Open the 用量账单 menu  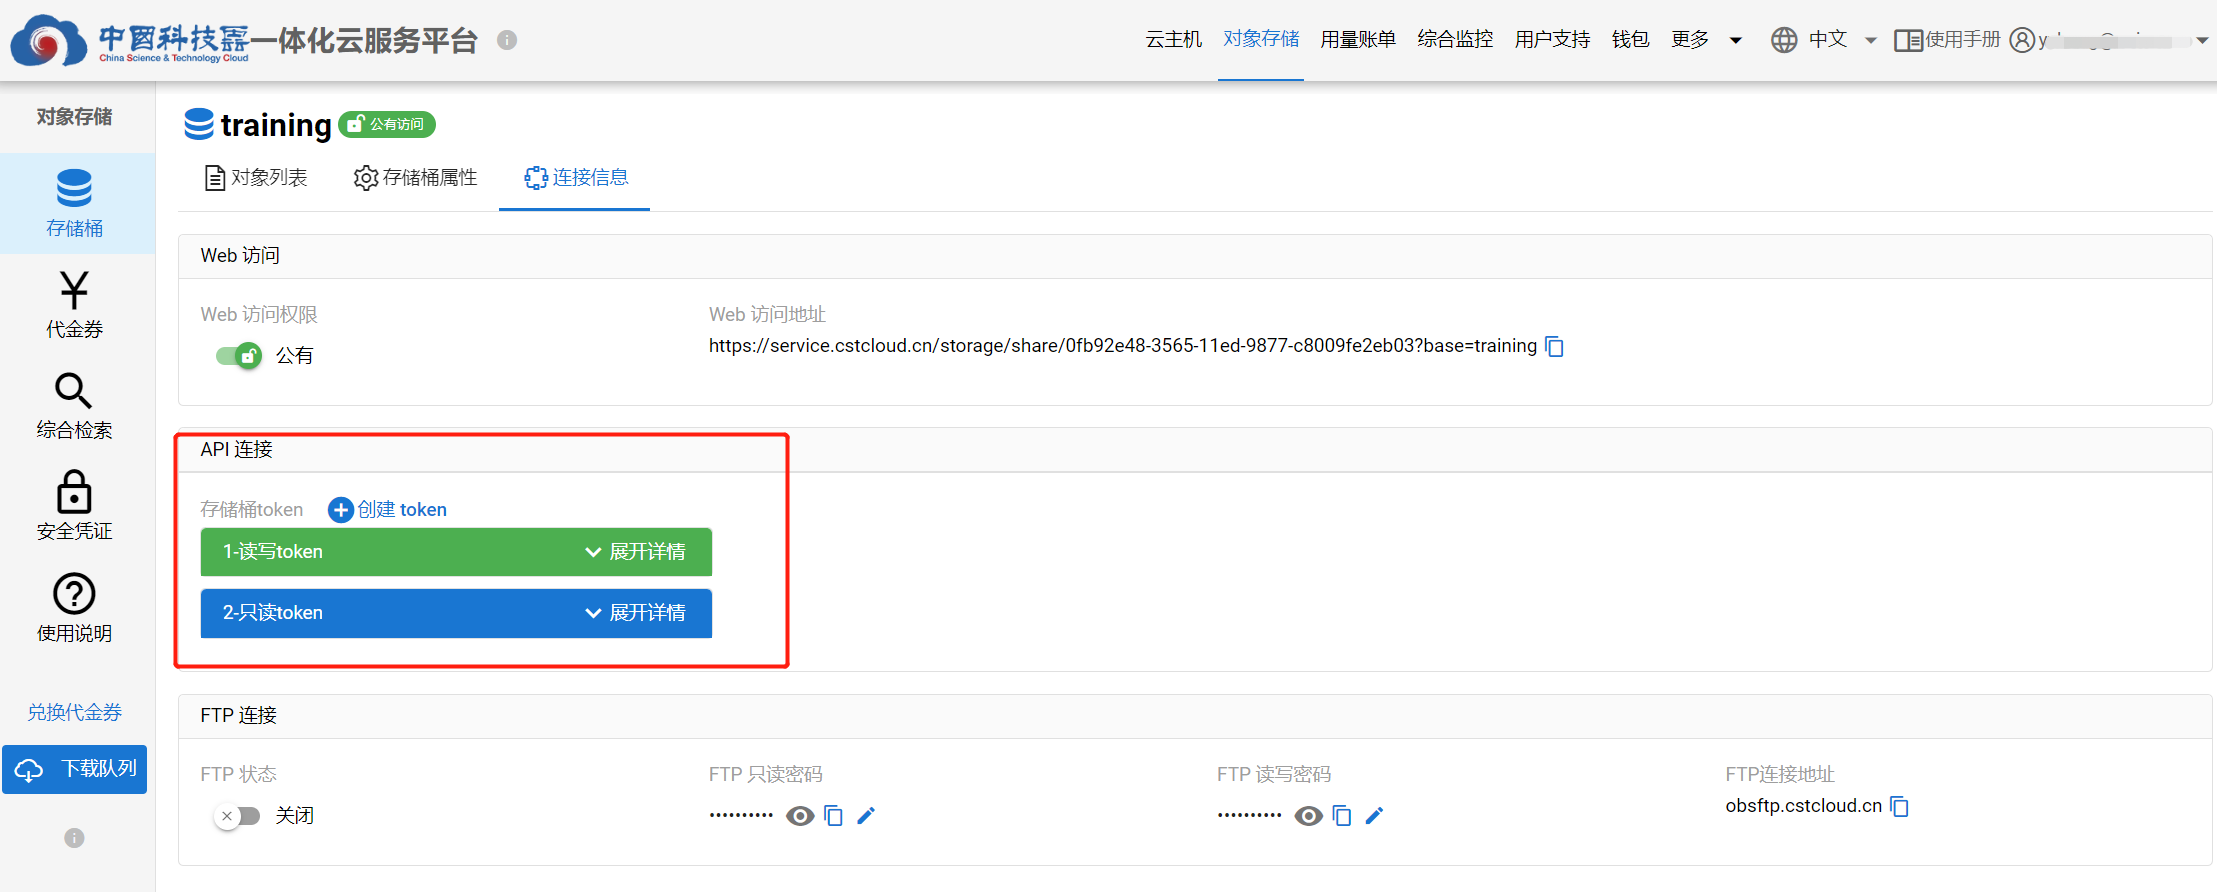[1358, 40]
